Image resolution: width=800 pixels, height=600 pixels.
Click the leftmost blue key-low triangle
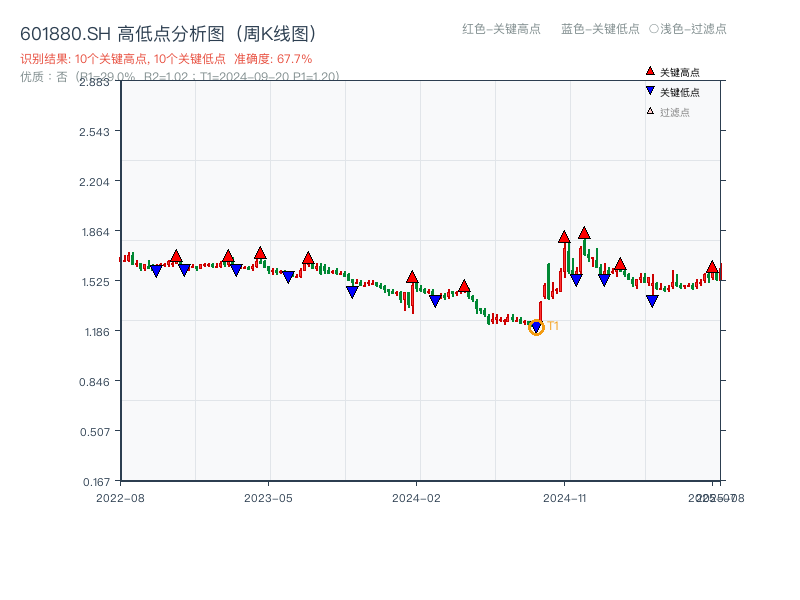(x=156, y=271)
